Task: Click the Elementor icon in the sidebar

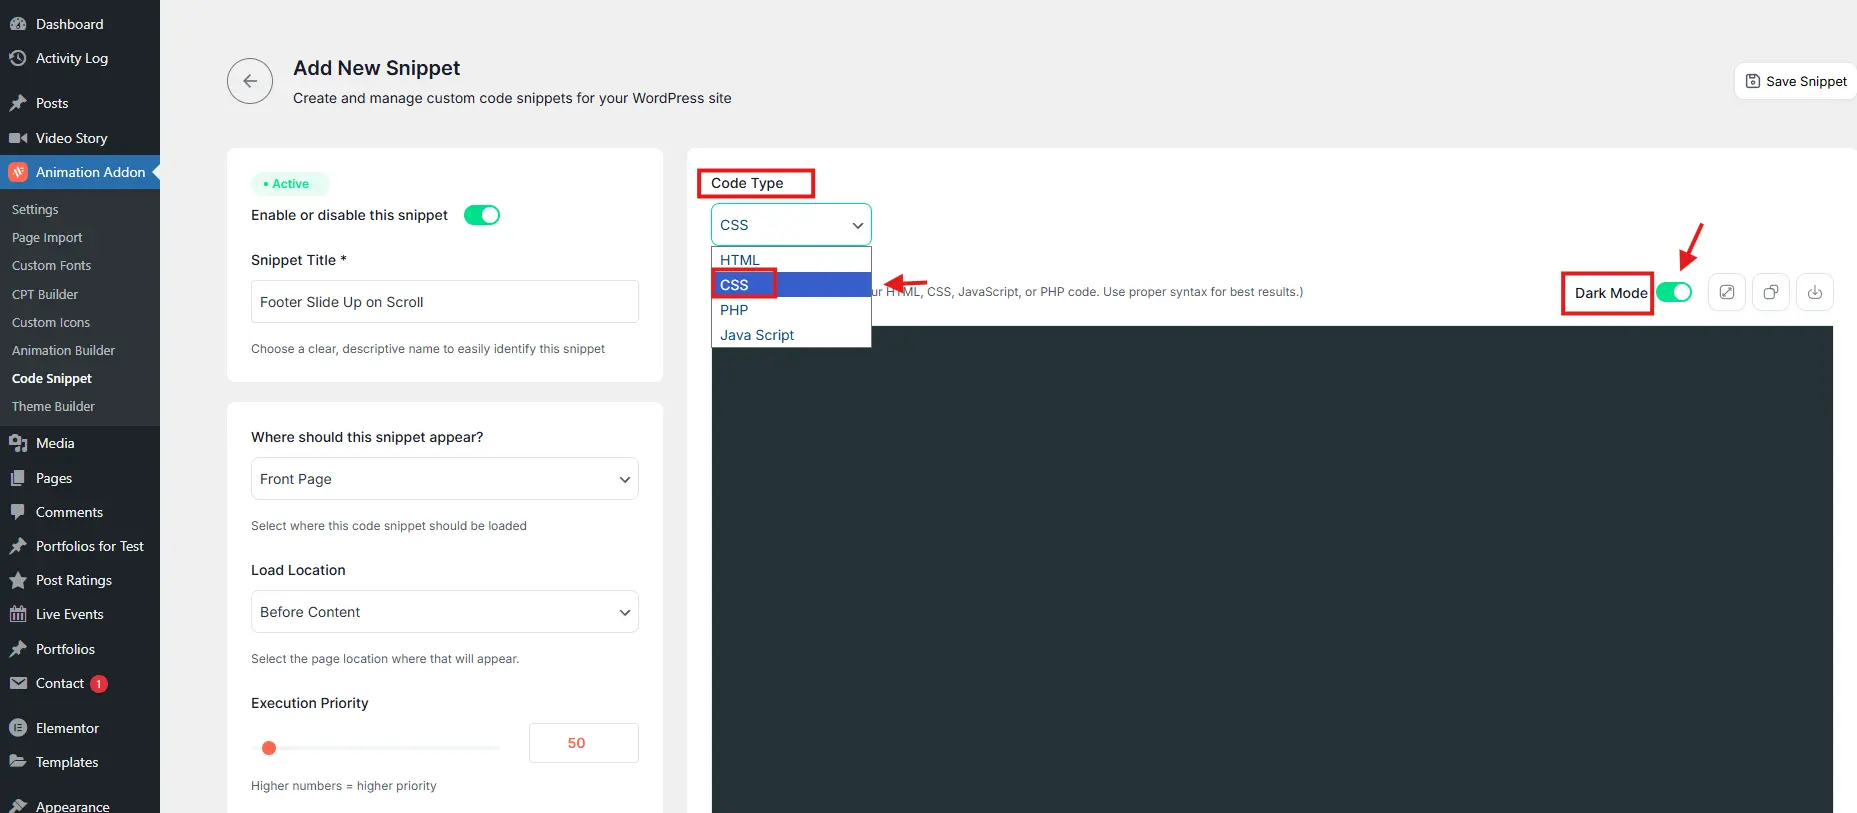Action: [18, 728]
